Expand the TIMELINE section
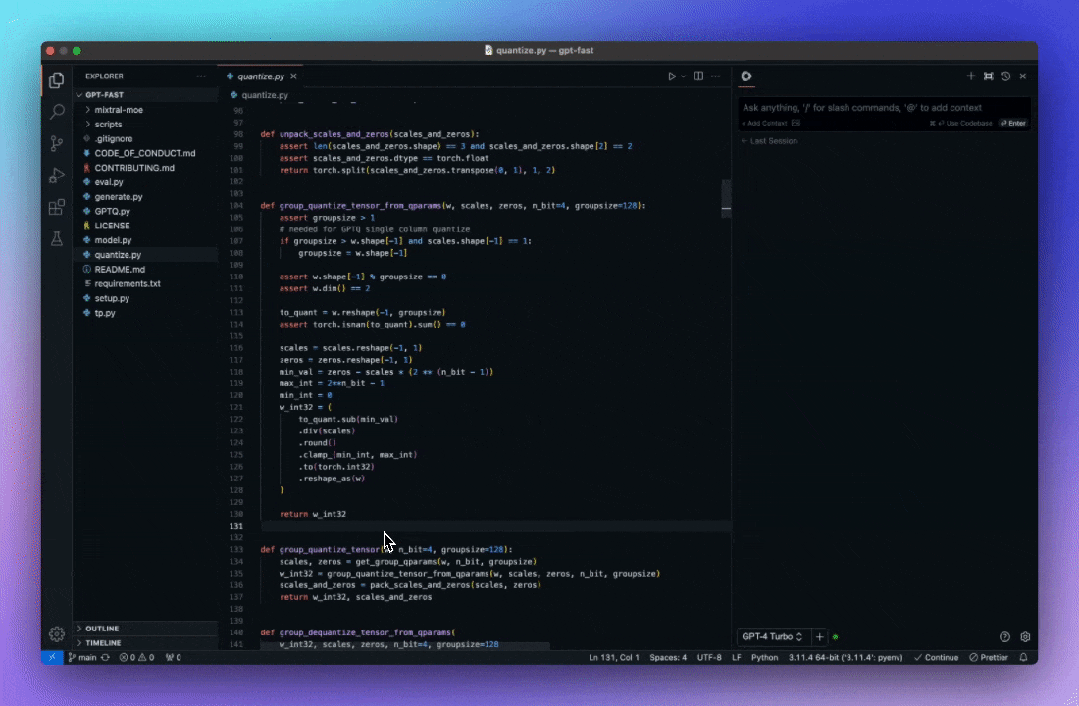1079x706 pixels. (101, 643)
